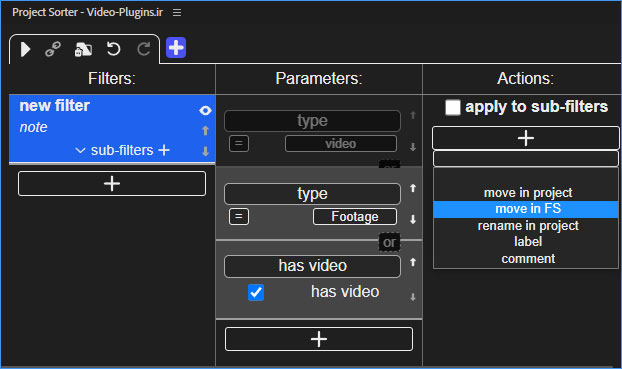The height and width of the screenshot is (369, 622).
Task: Select the new filter title
Action: pos(55,106)
